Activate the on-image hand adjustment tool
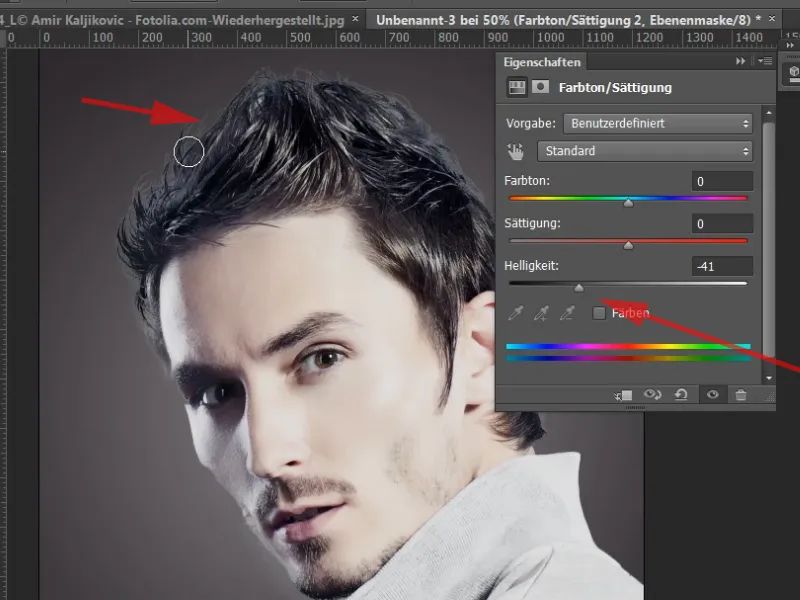 (515, 152)
